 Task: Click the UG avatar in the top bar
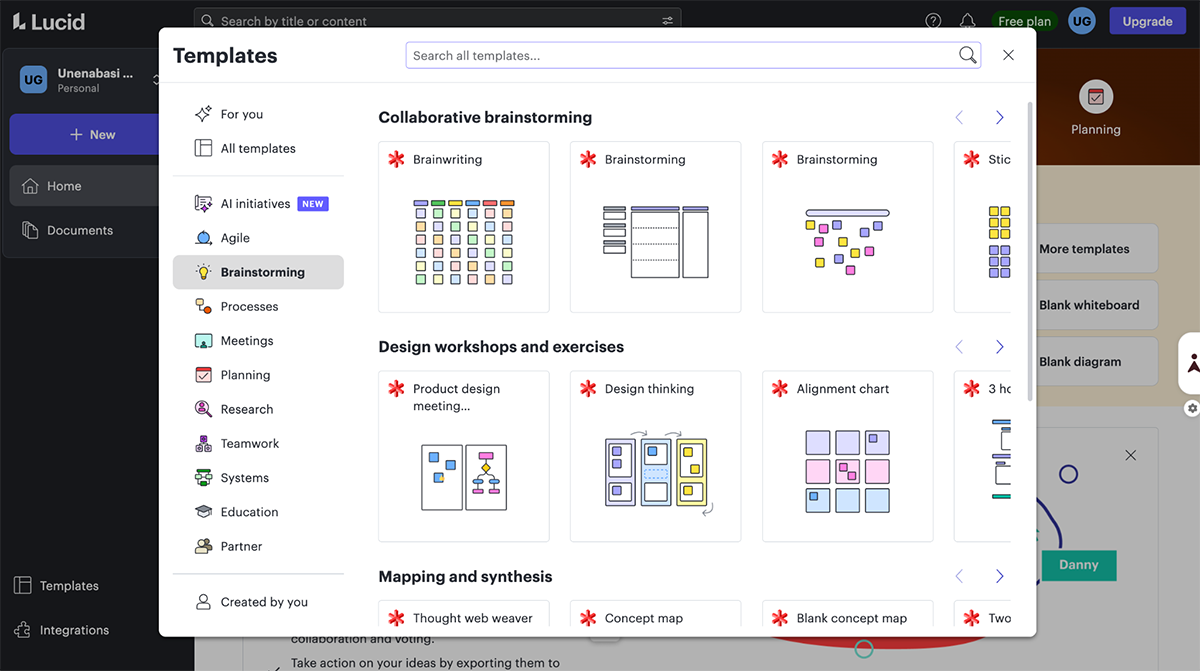tap(1081, 20)
